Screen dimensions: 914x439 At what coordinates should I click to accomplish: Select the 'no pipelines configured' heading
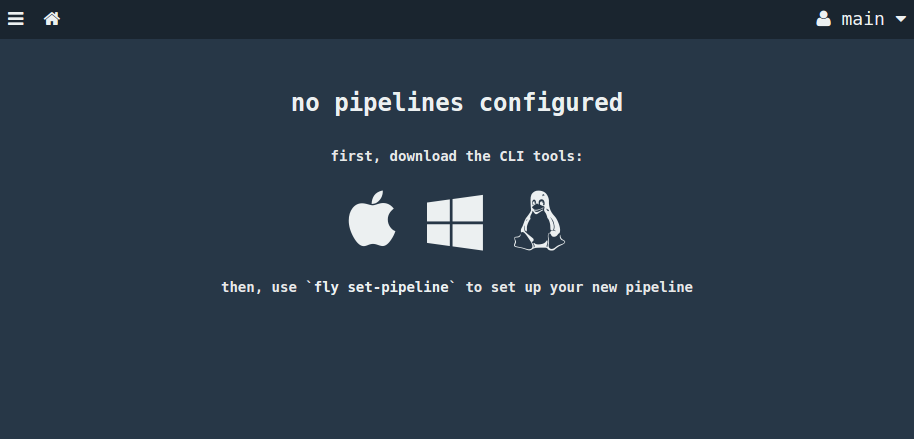click(x=457, y=103)
